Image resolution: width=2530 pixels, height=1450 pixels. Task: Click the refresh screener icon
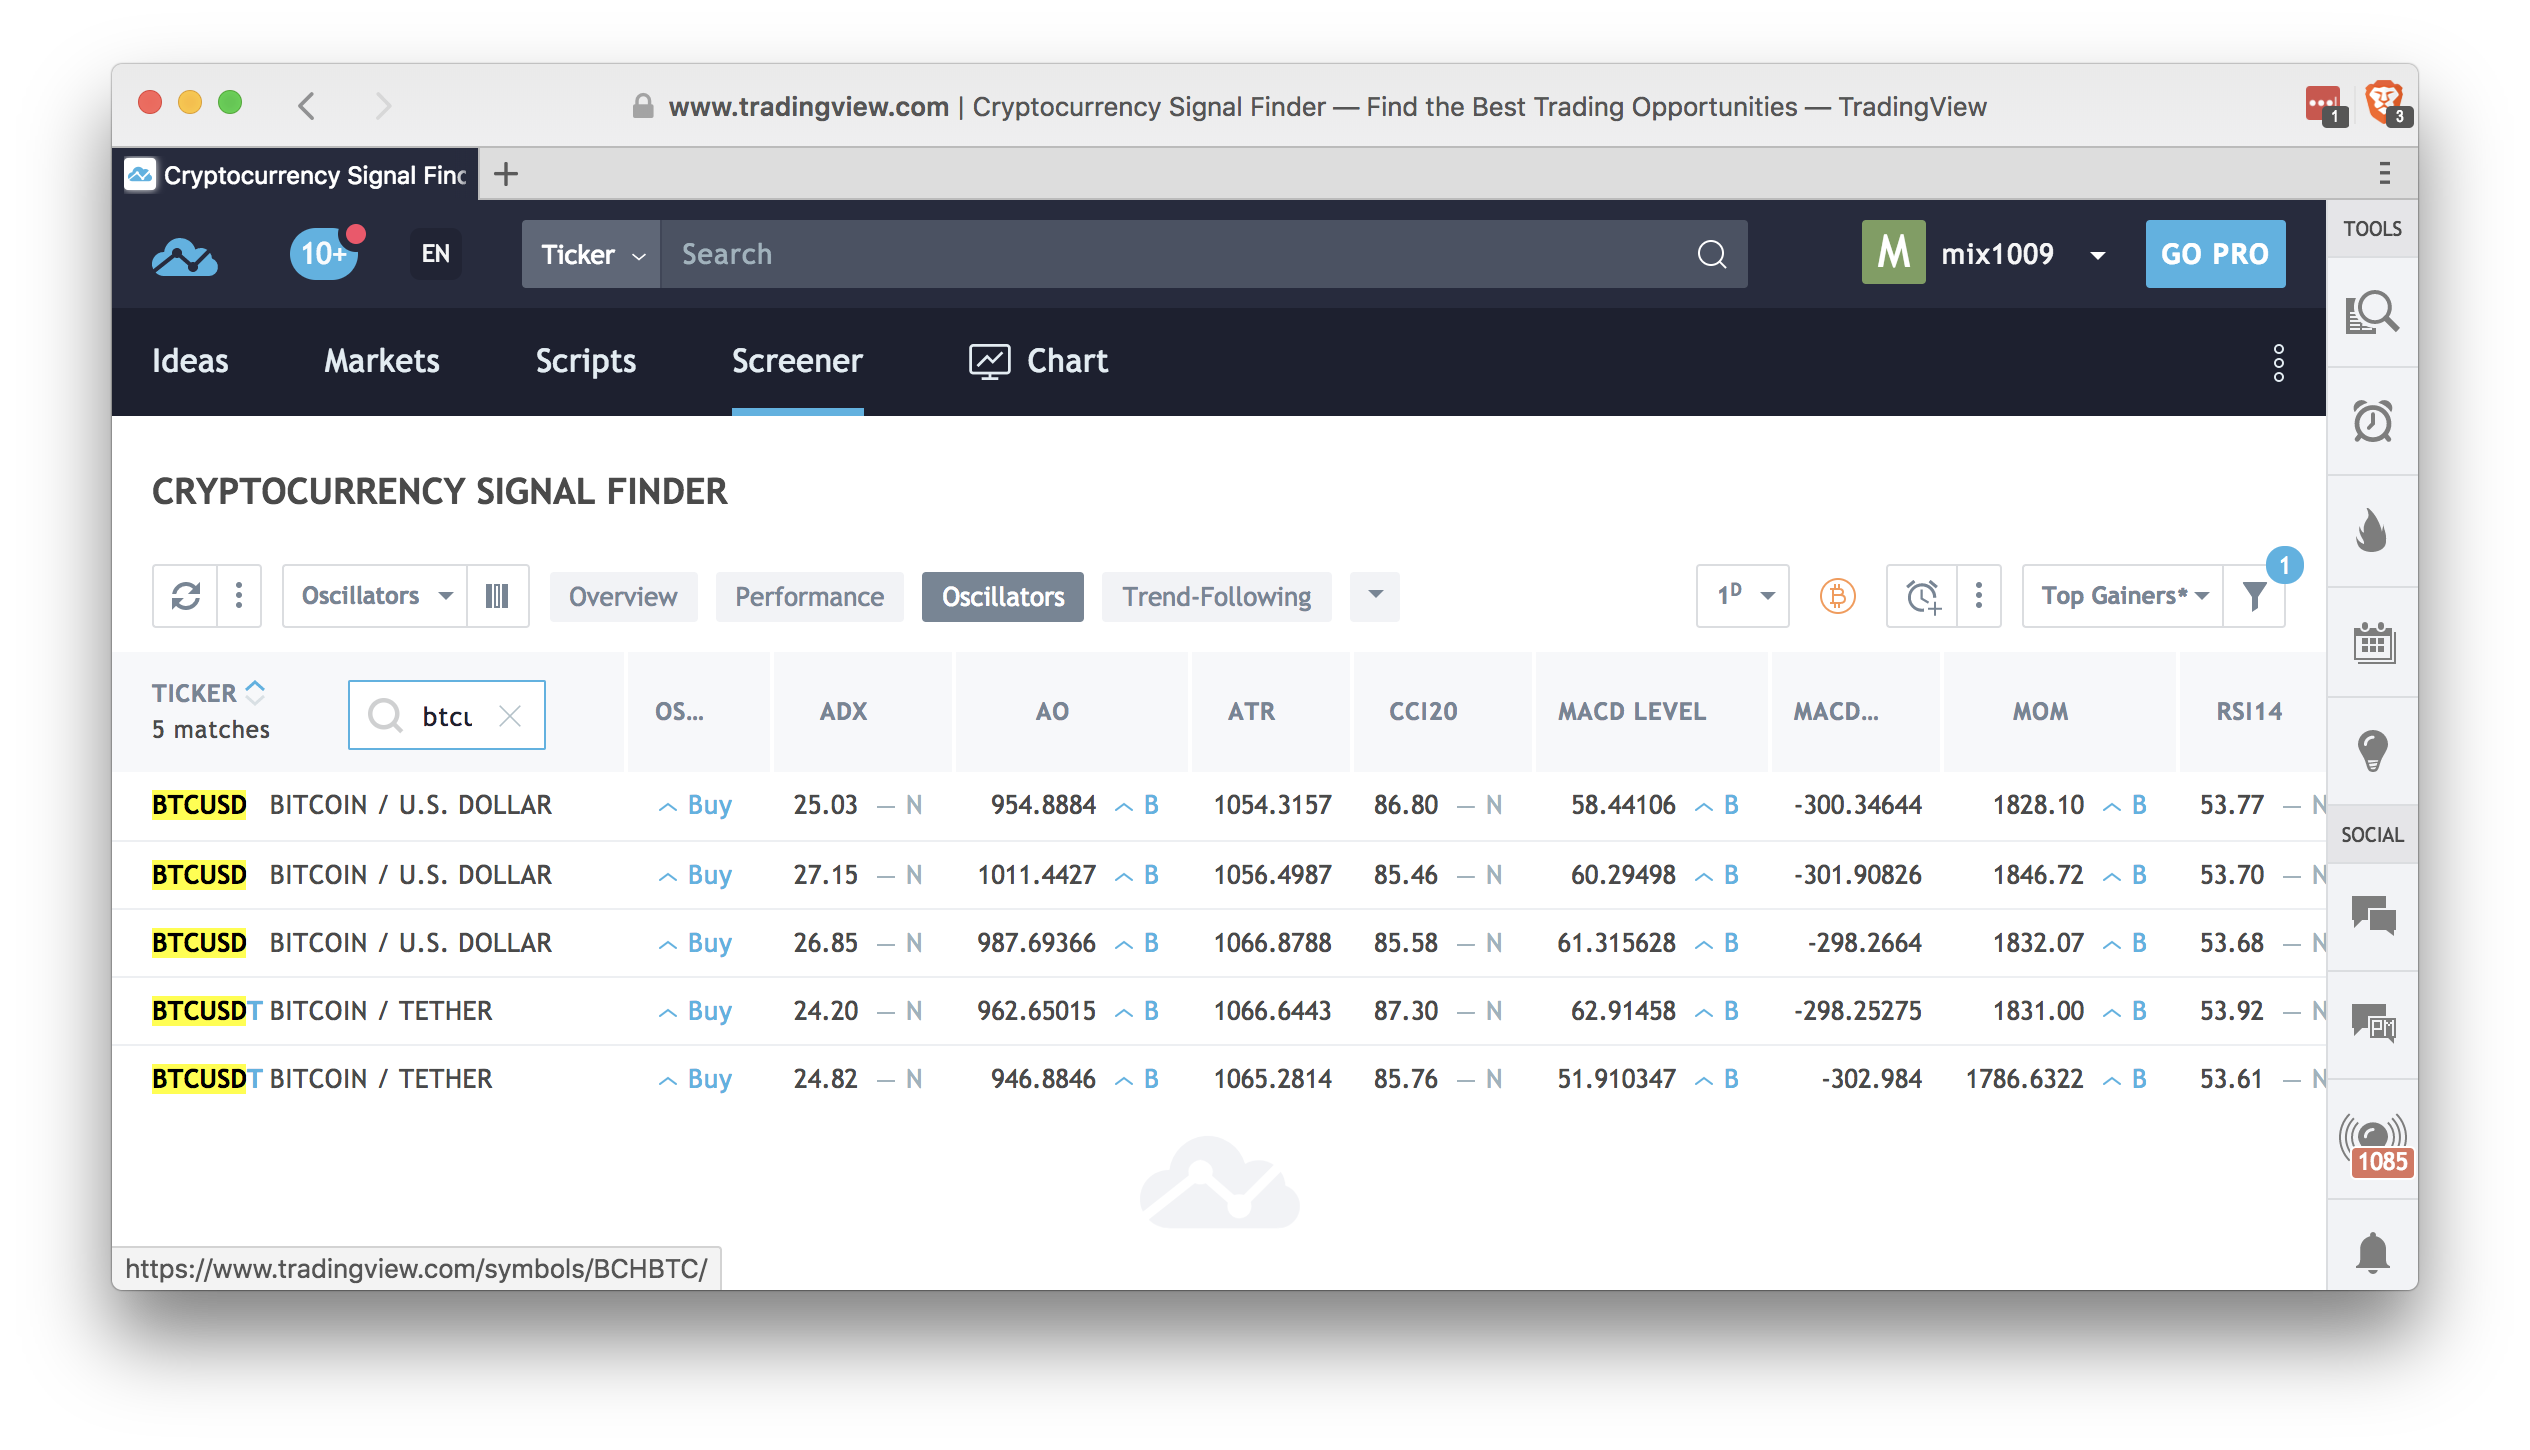[185, 596]
